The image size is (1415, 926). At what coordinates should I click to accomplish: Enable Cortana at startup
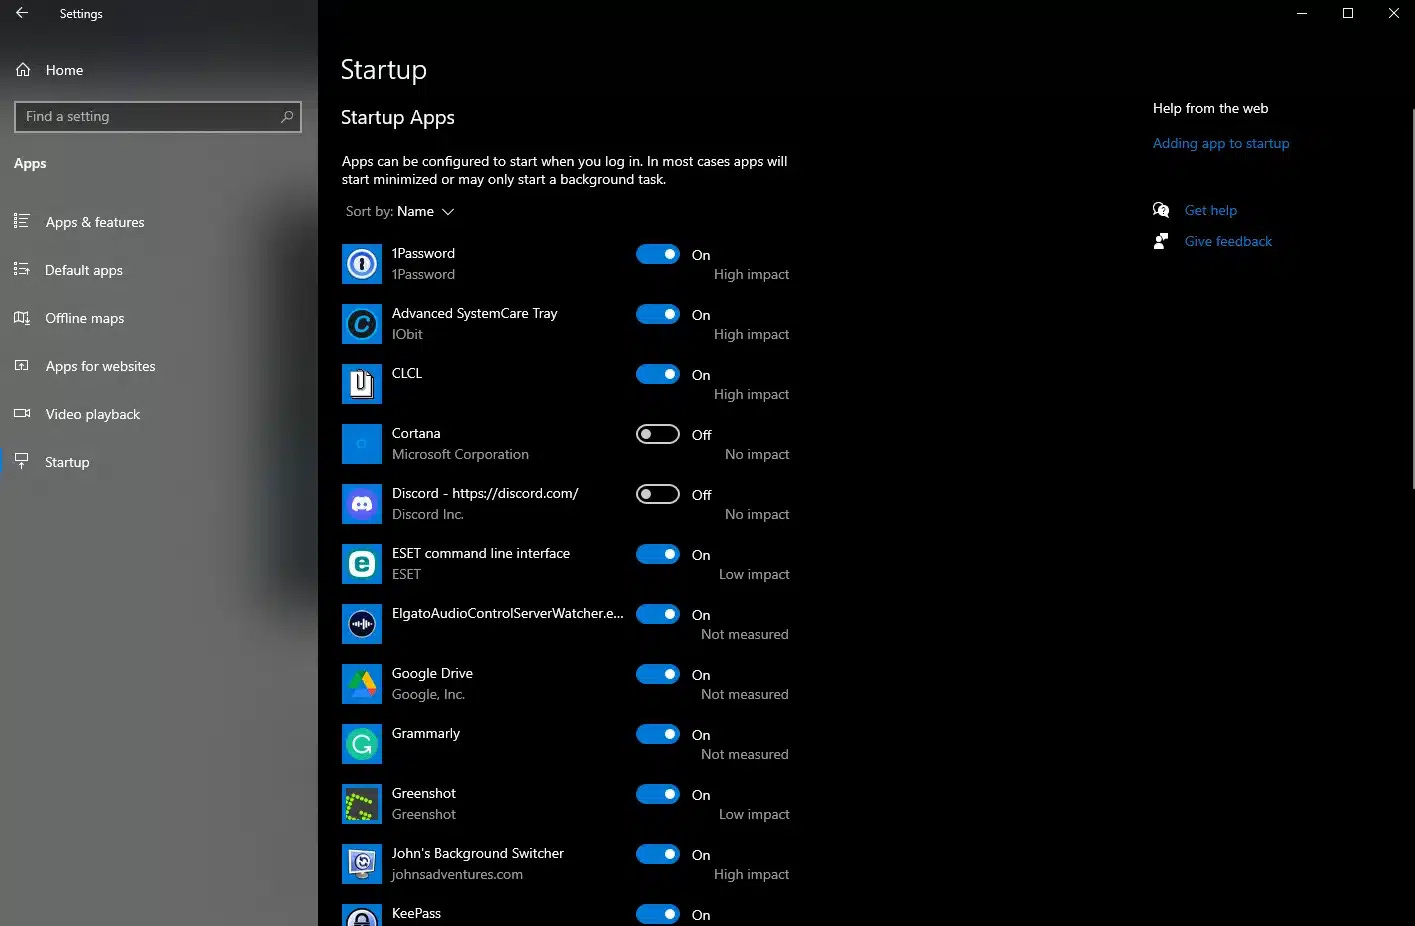tap(658, 434)
